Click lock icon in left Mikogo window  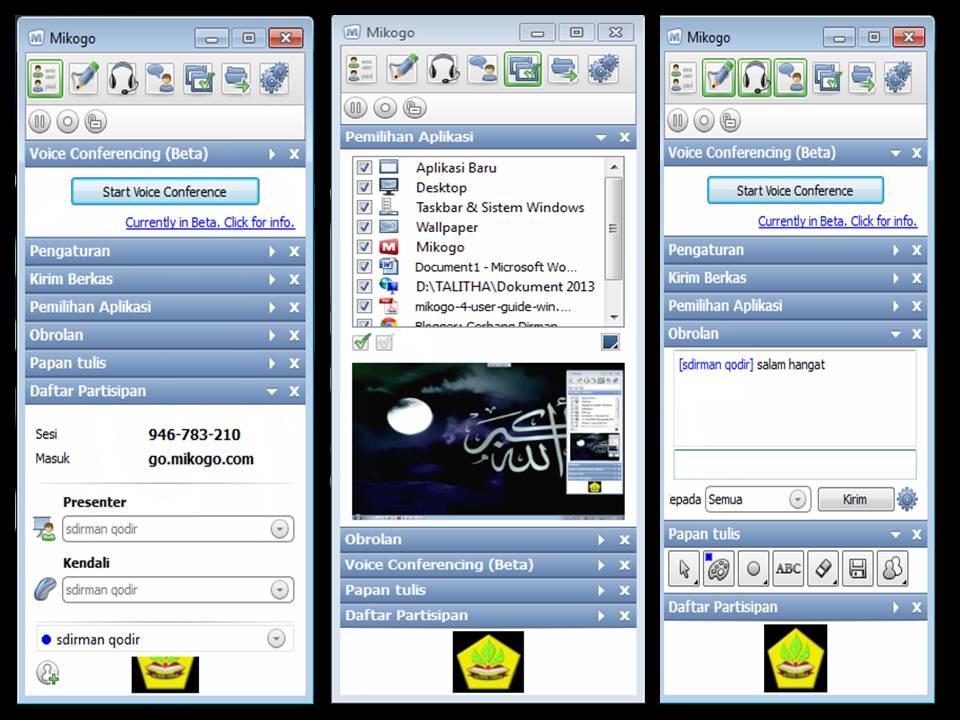coord(96,121)
